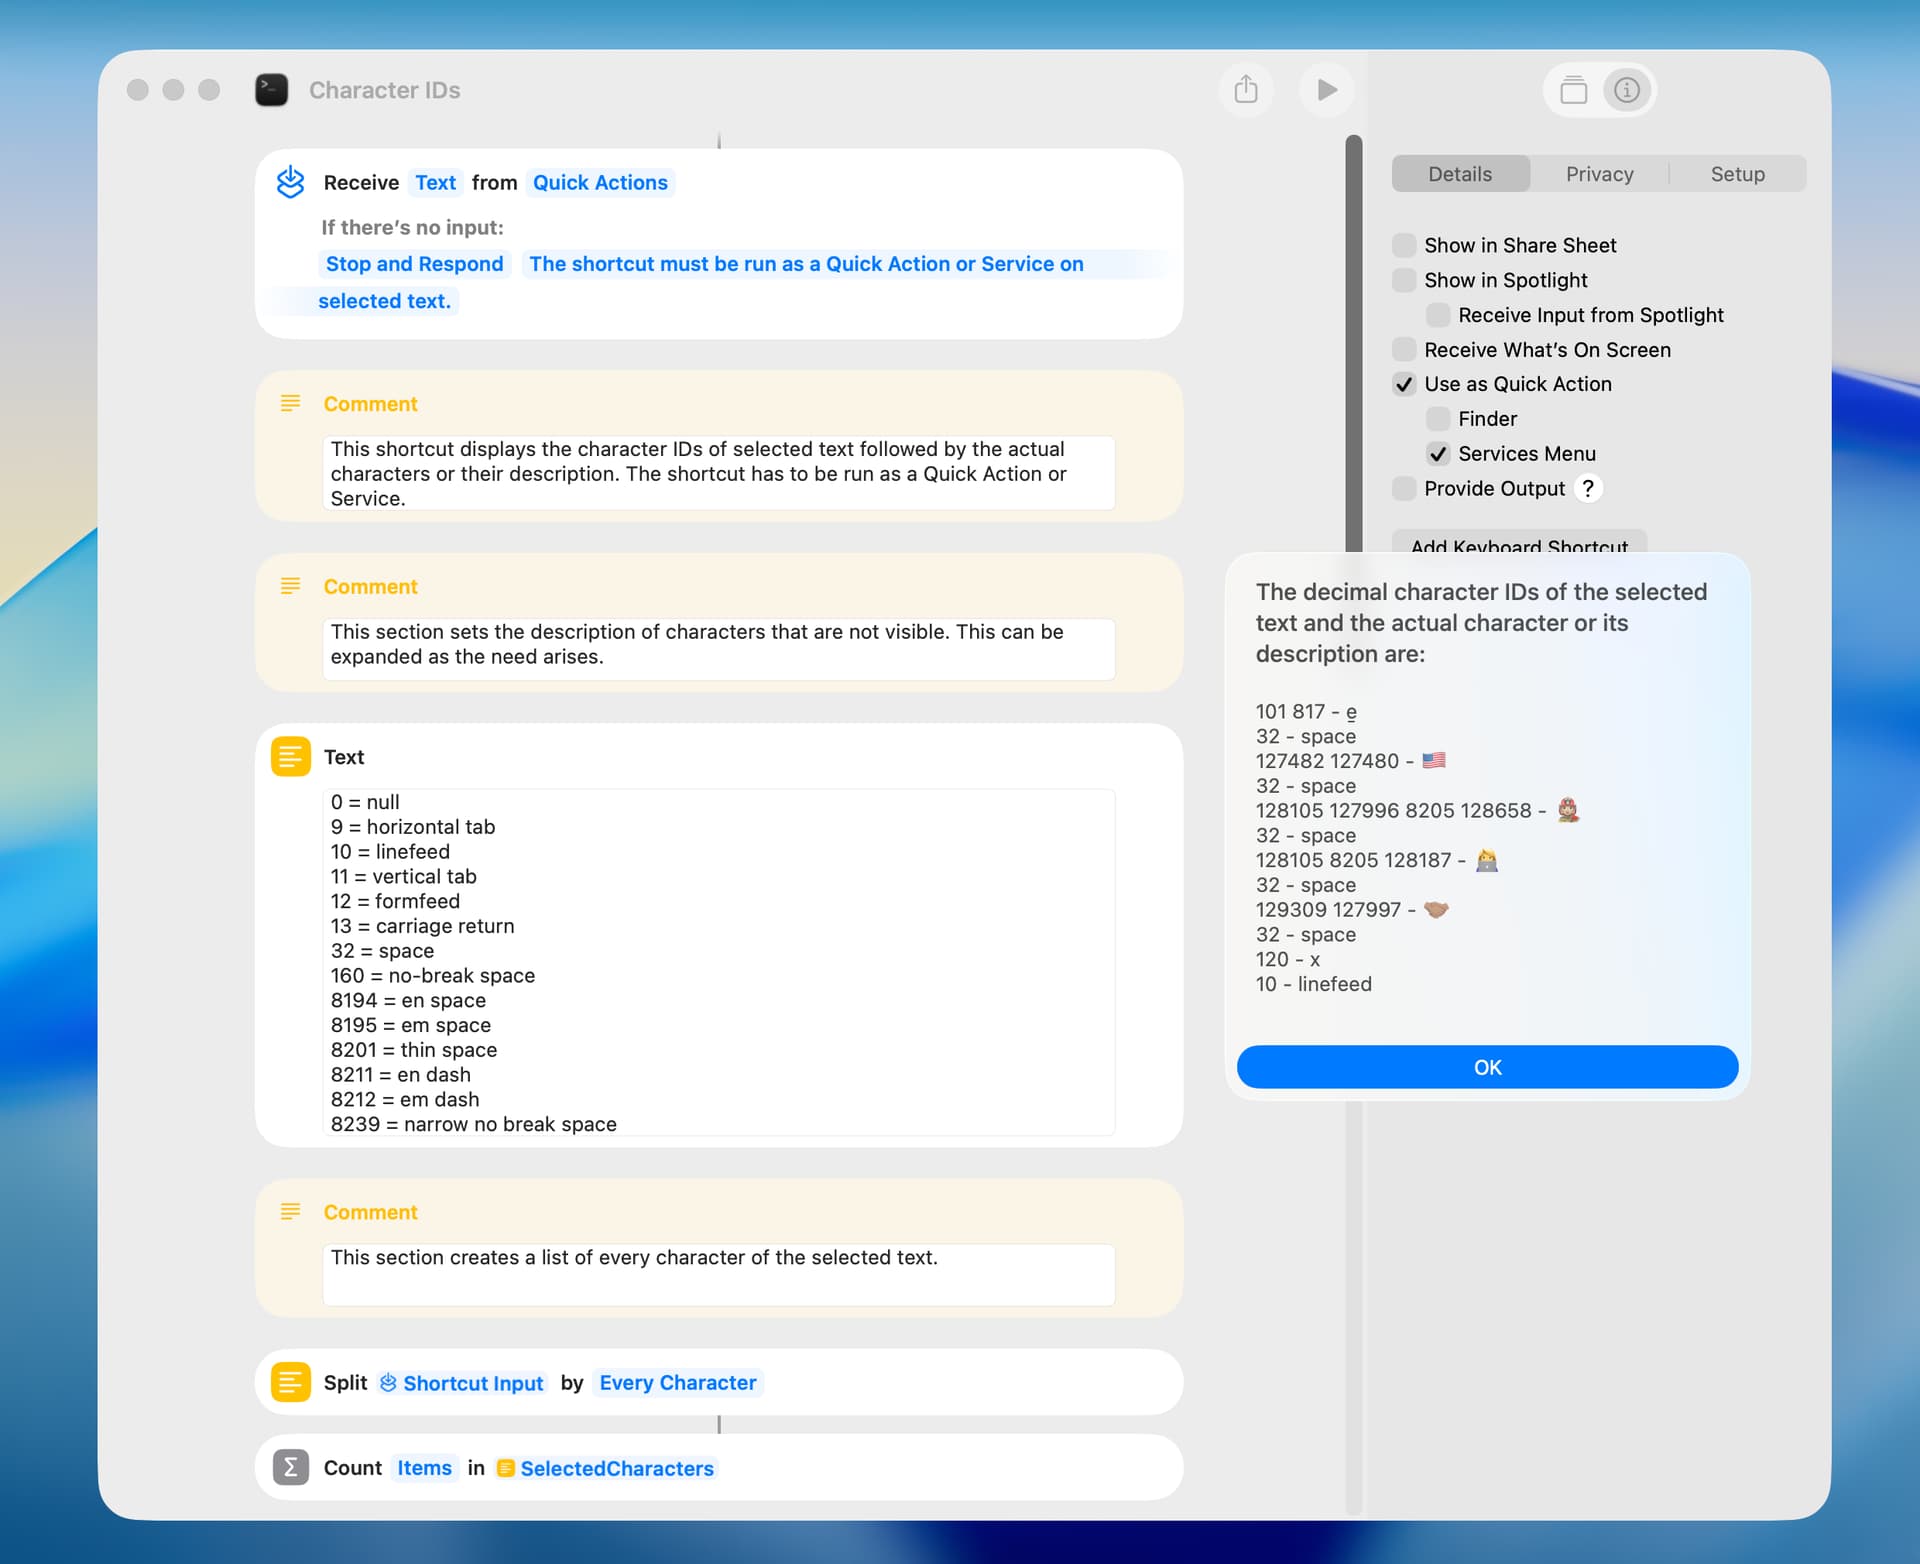The width and height of the screenshot is (1920, 1564).
Task: Enable Show in Share Sheet checkbox
Action: 1404,245
